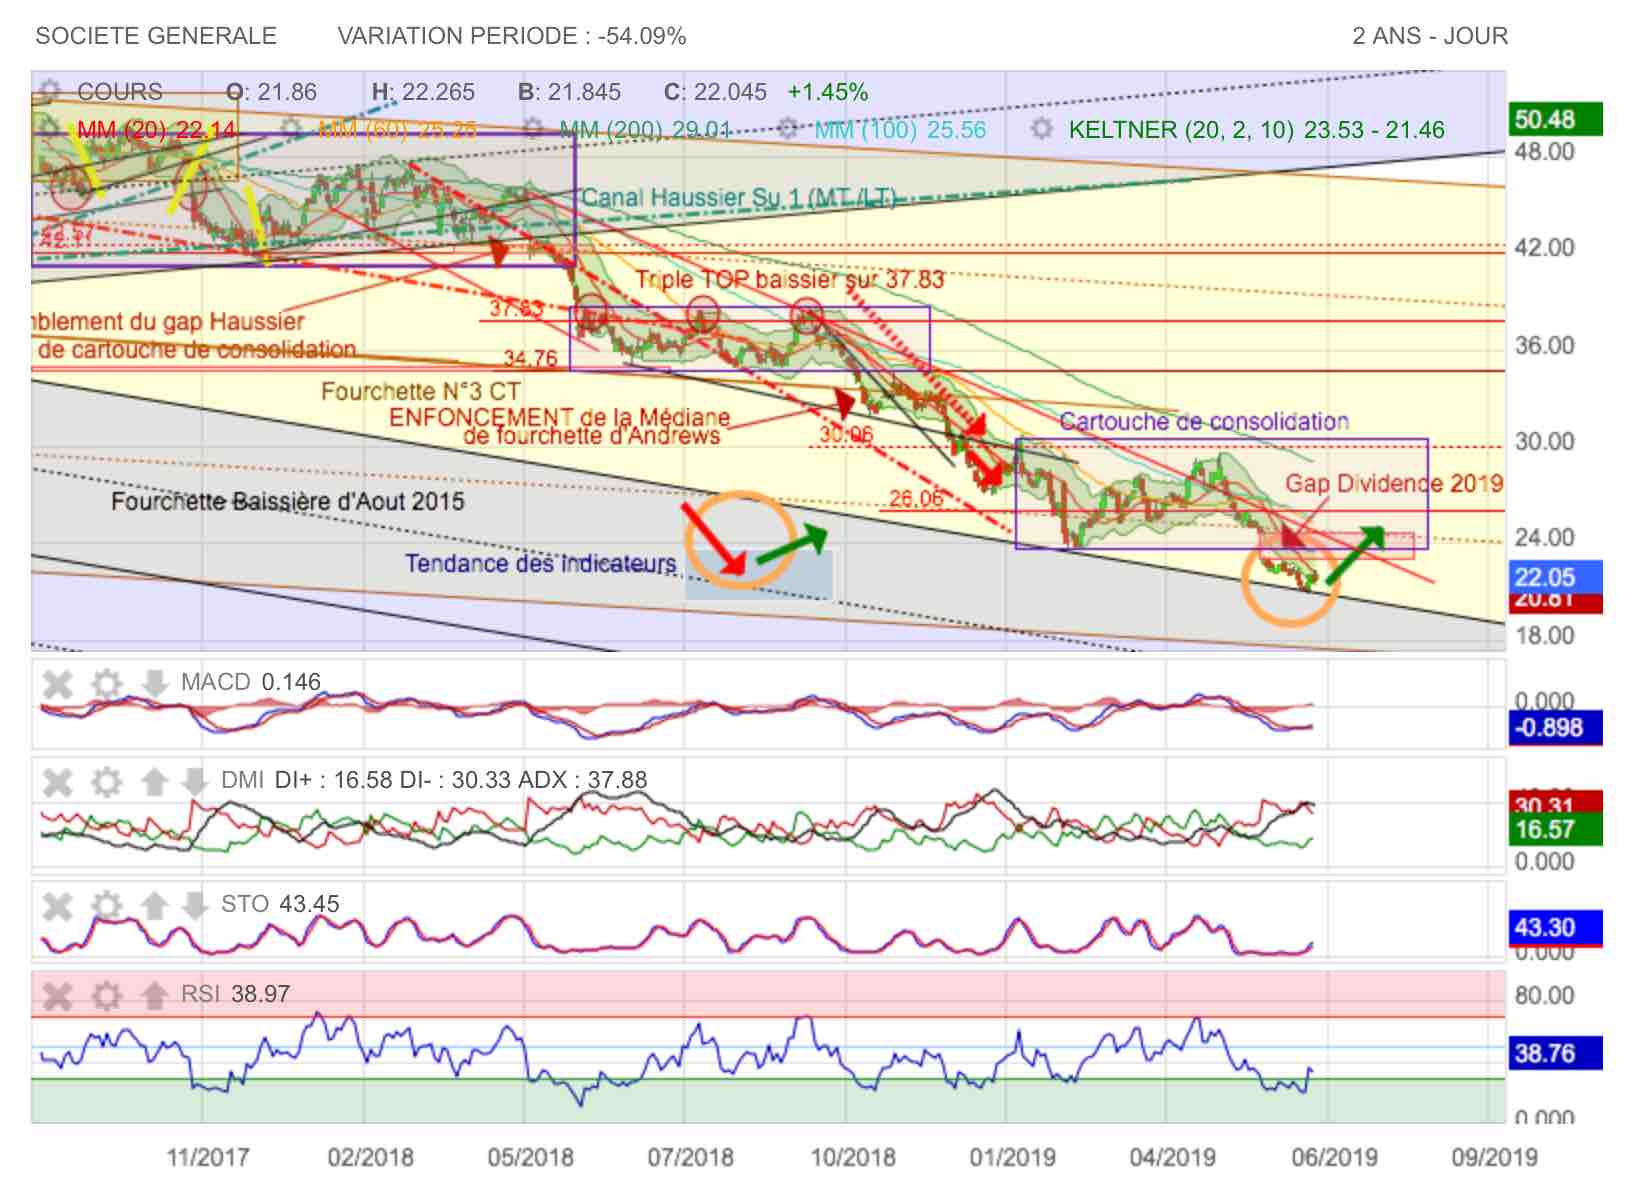Click the 43.30 STO axis value tag

1556,927
